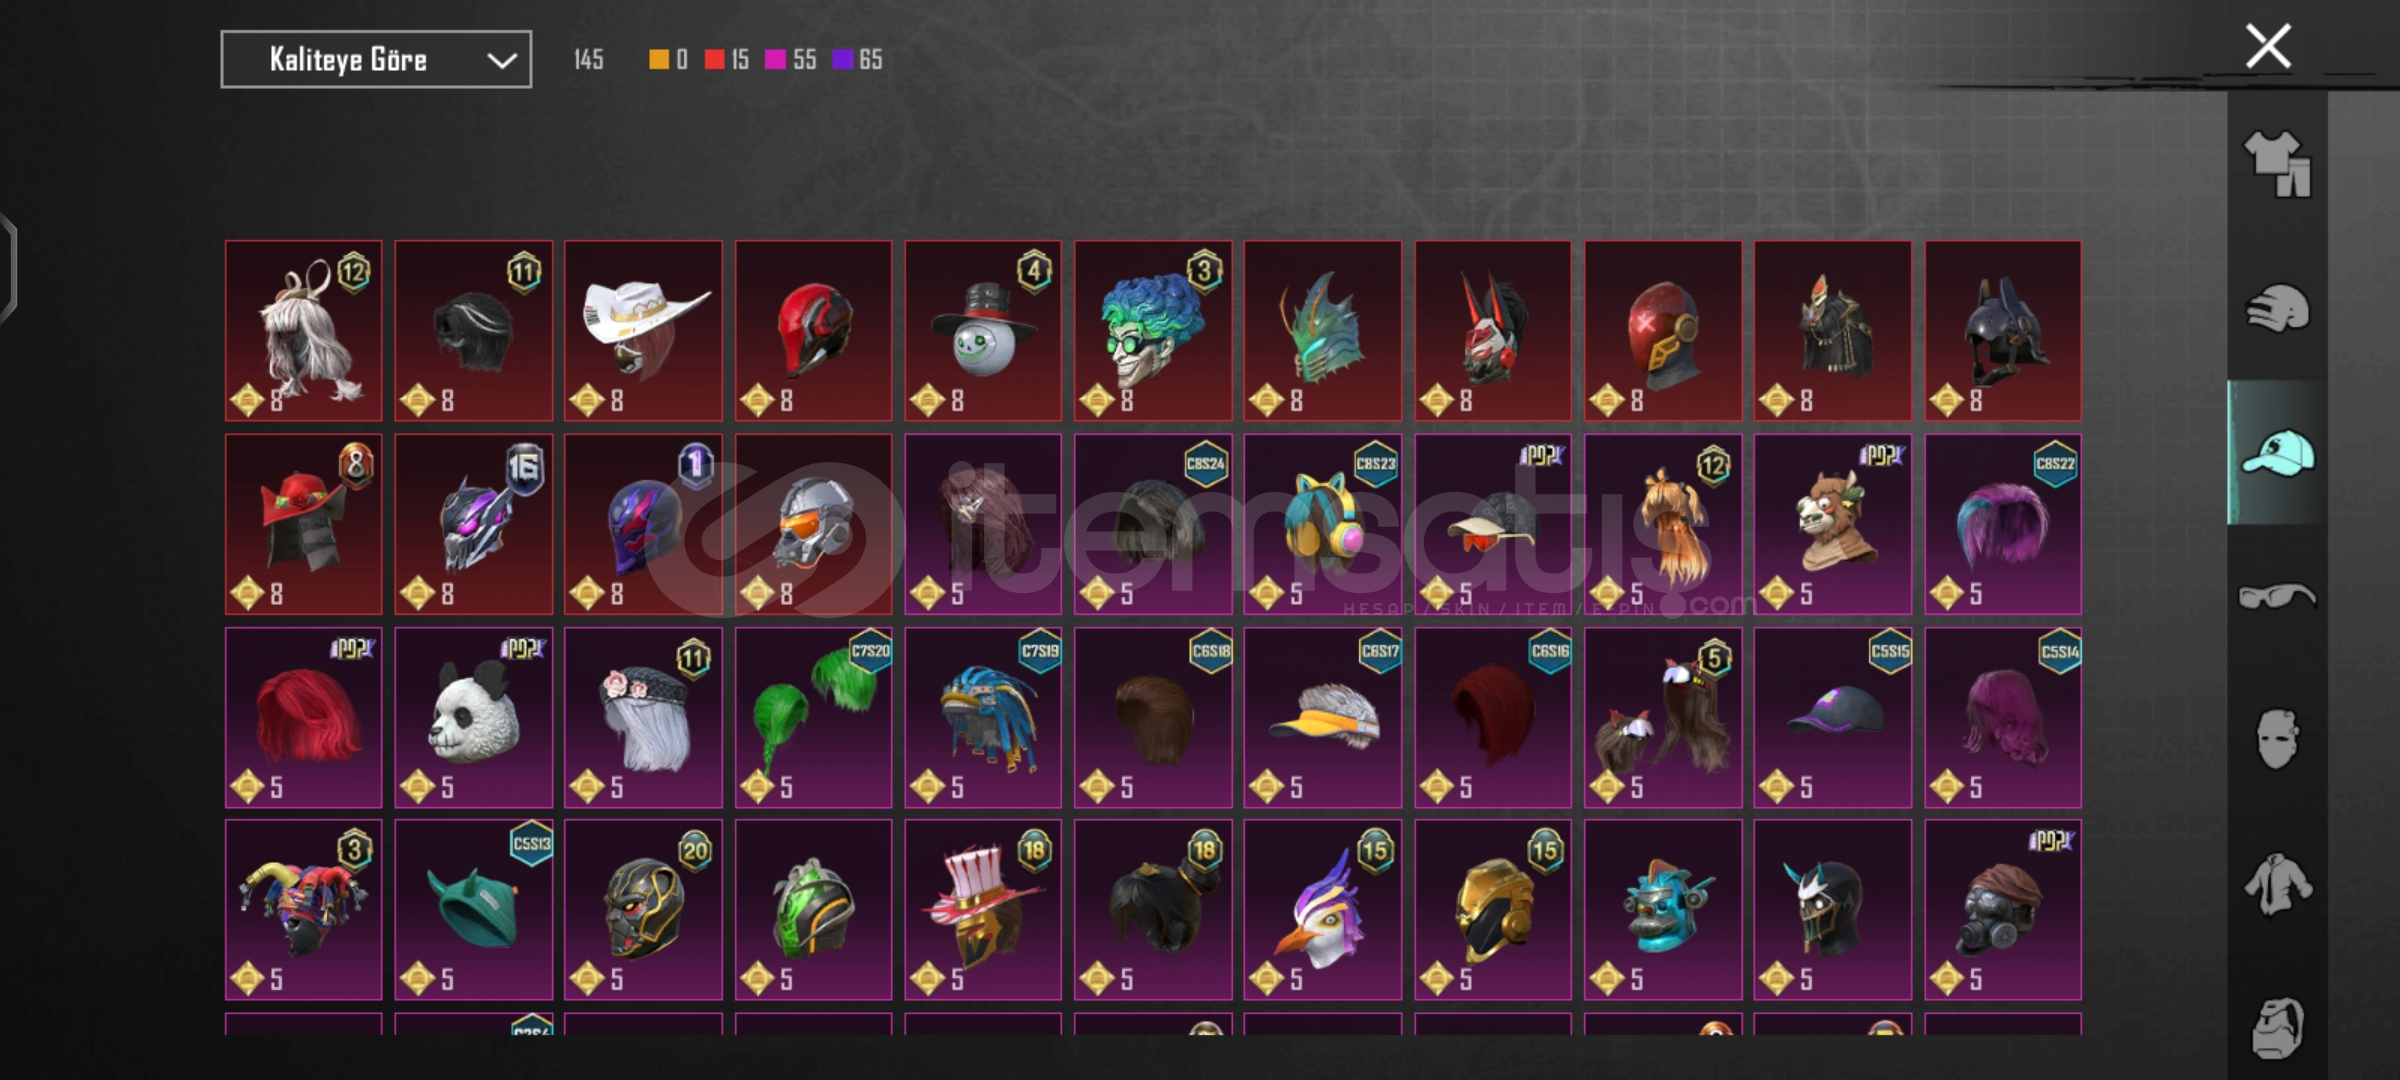Expand sorting options via chevron arrow
This screenshot has width=2400, height=1080.
(501, 61)
